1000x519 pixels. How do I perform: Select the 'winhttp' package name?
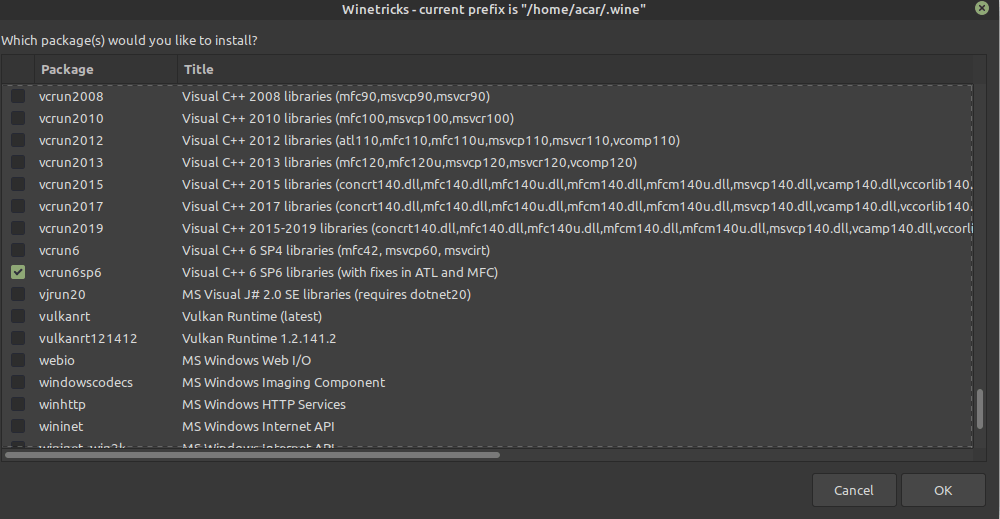tap(62, 404)
